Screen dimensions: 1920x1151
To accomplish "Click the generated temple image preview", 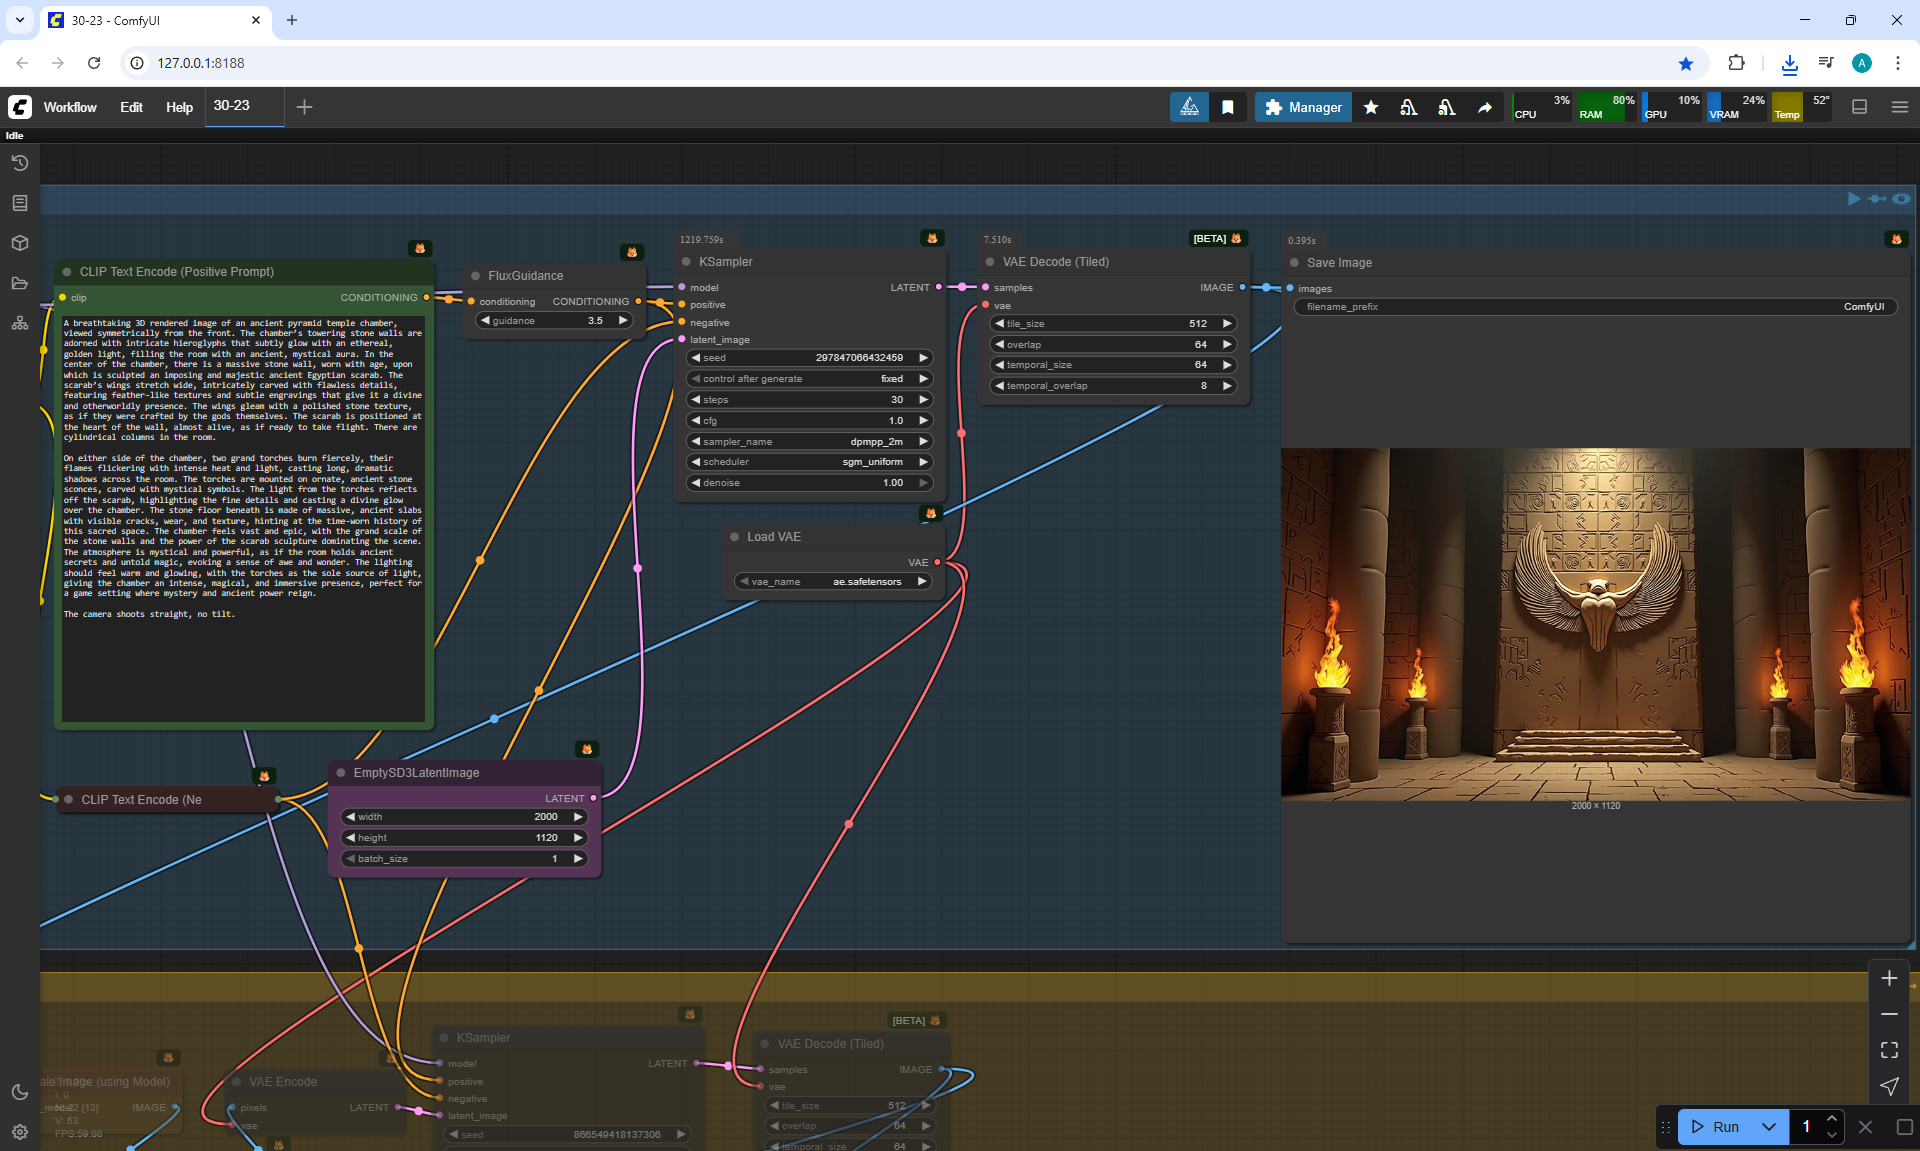I will (1595, 623).
